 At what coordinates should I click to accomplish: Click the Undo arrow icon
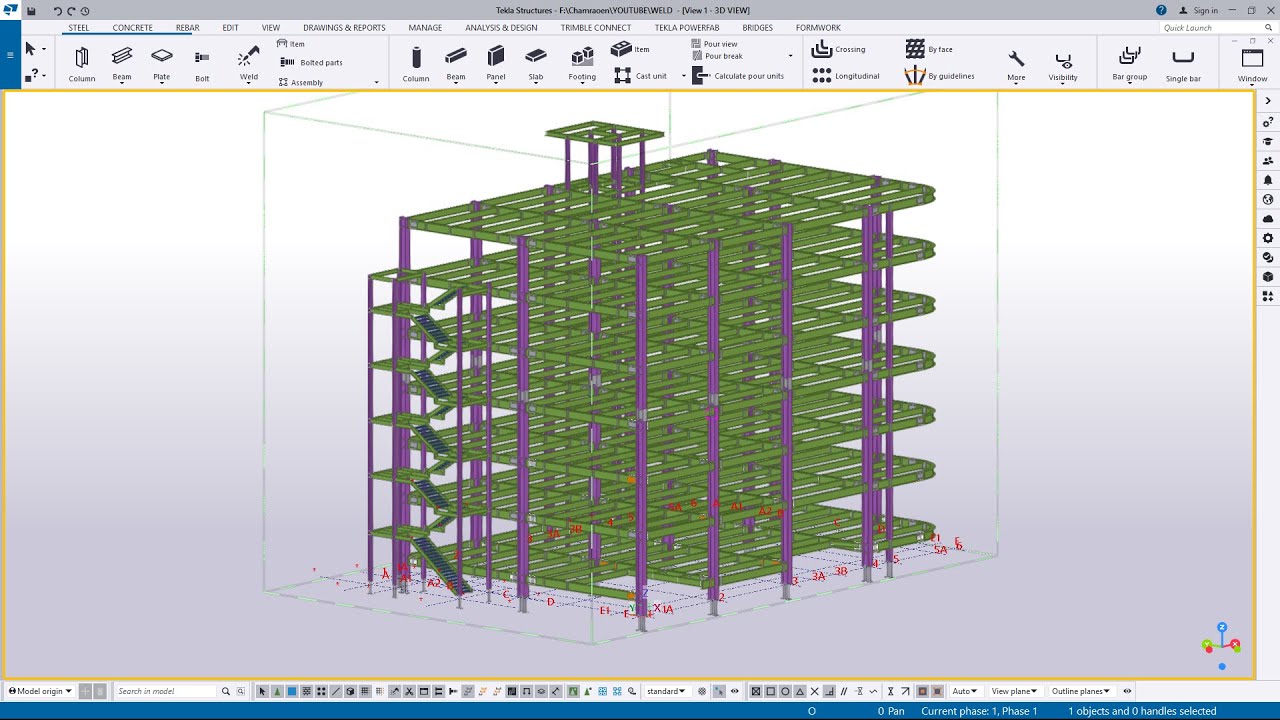pyautogui.click(x=58, y=11)
